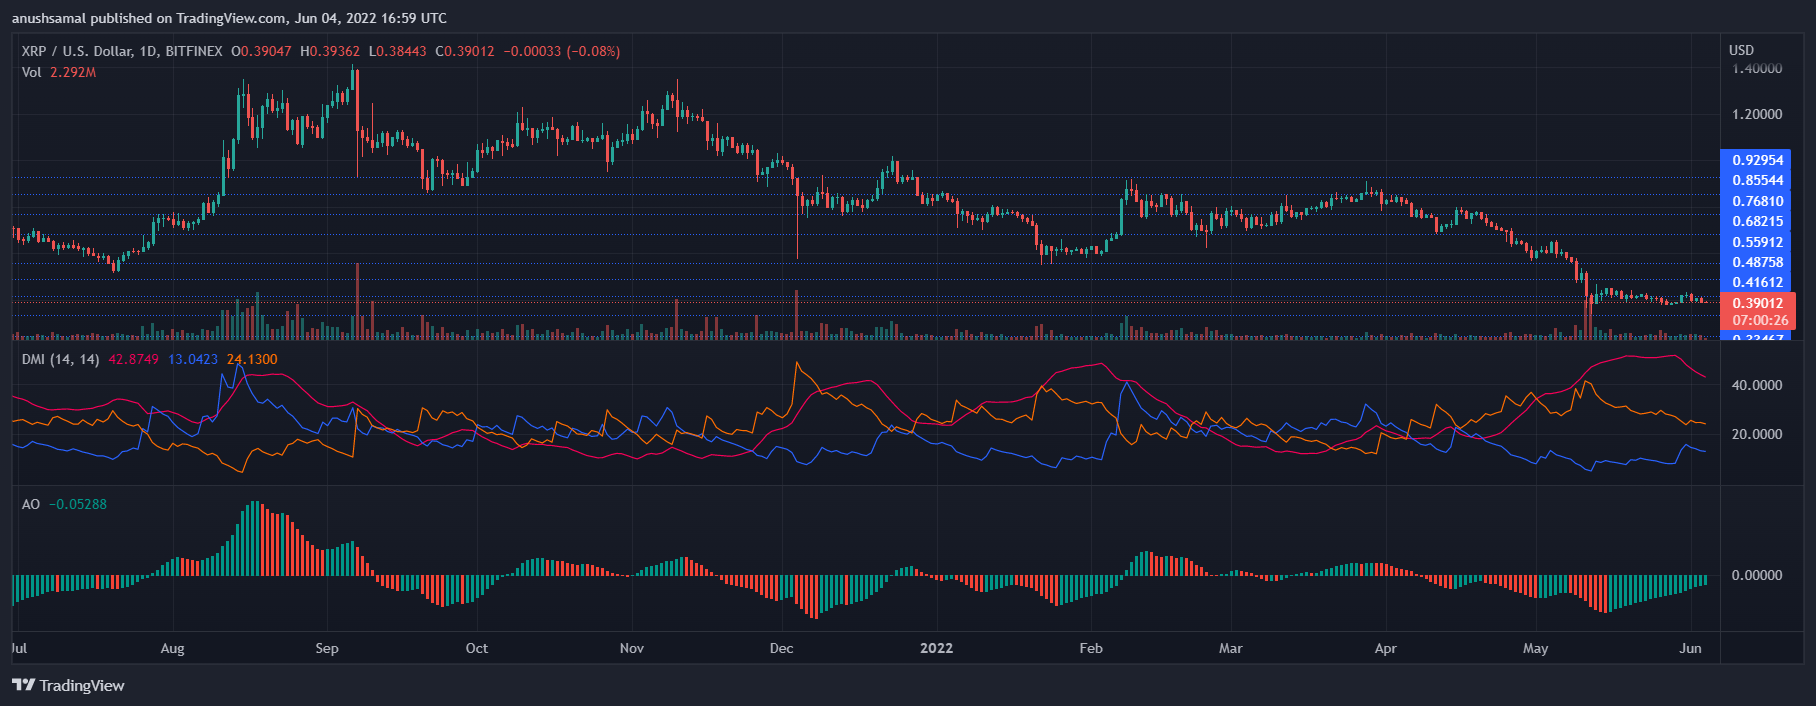Click the close price C0.39012 value
Image resolution: width=1816 pixels, height=706 pixels.
[465, 51]
